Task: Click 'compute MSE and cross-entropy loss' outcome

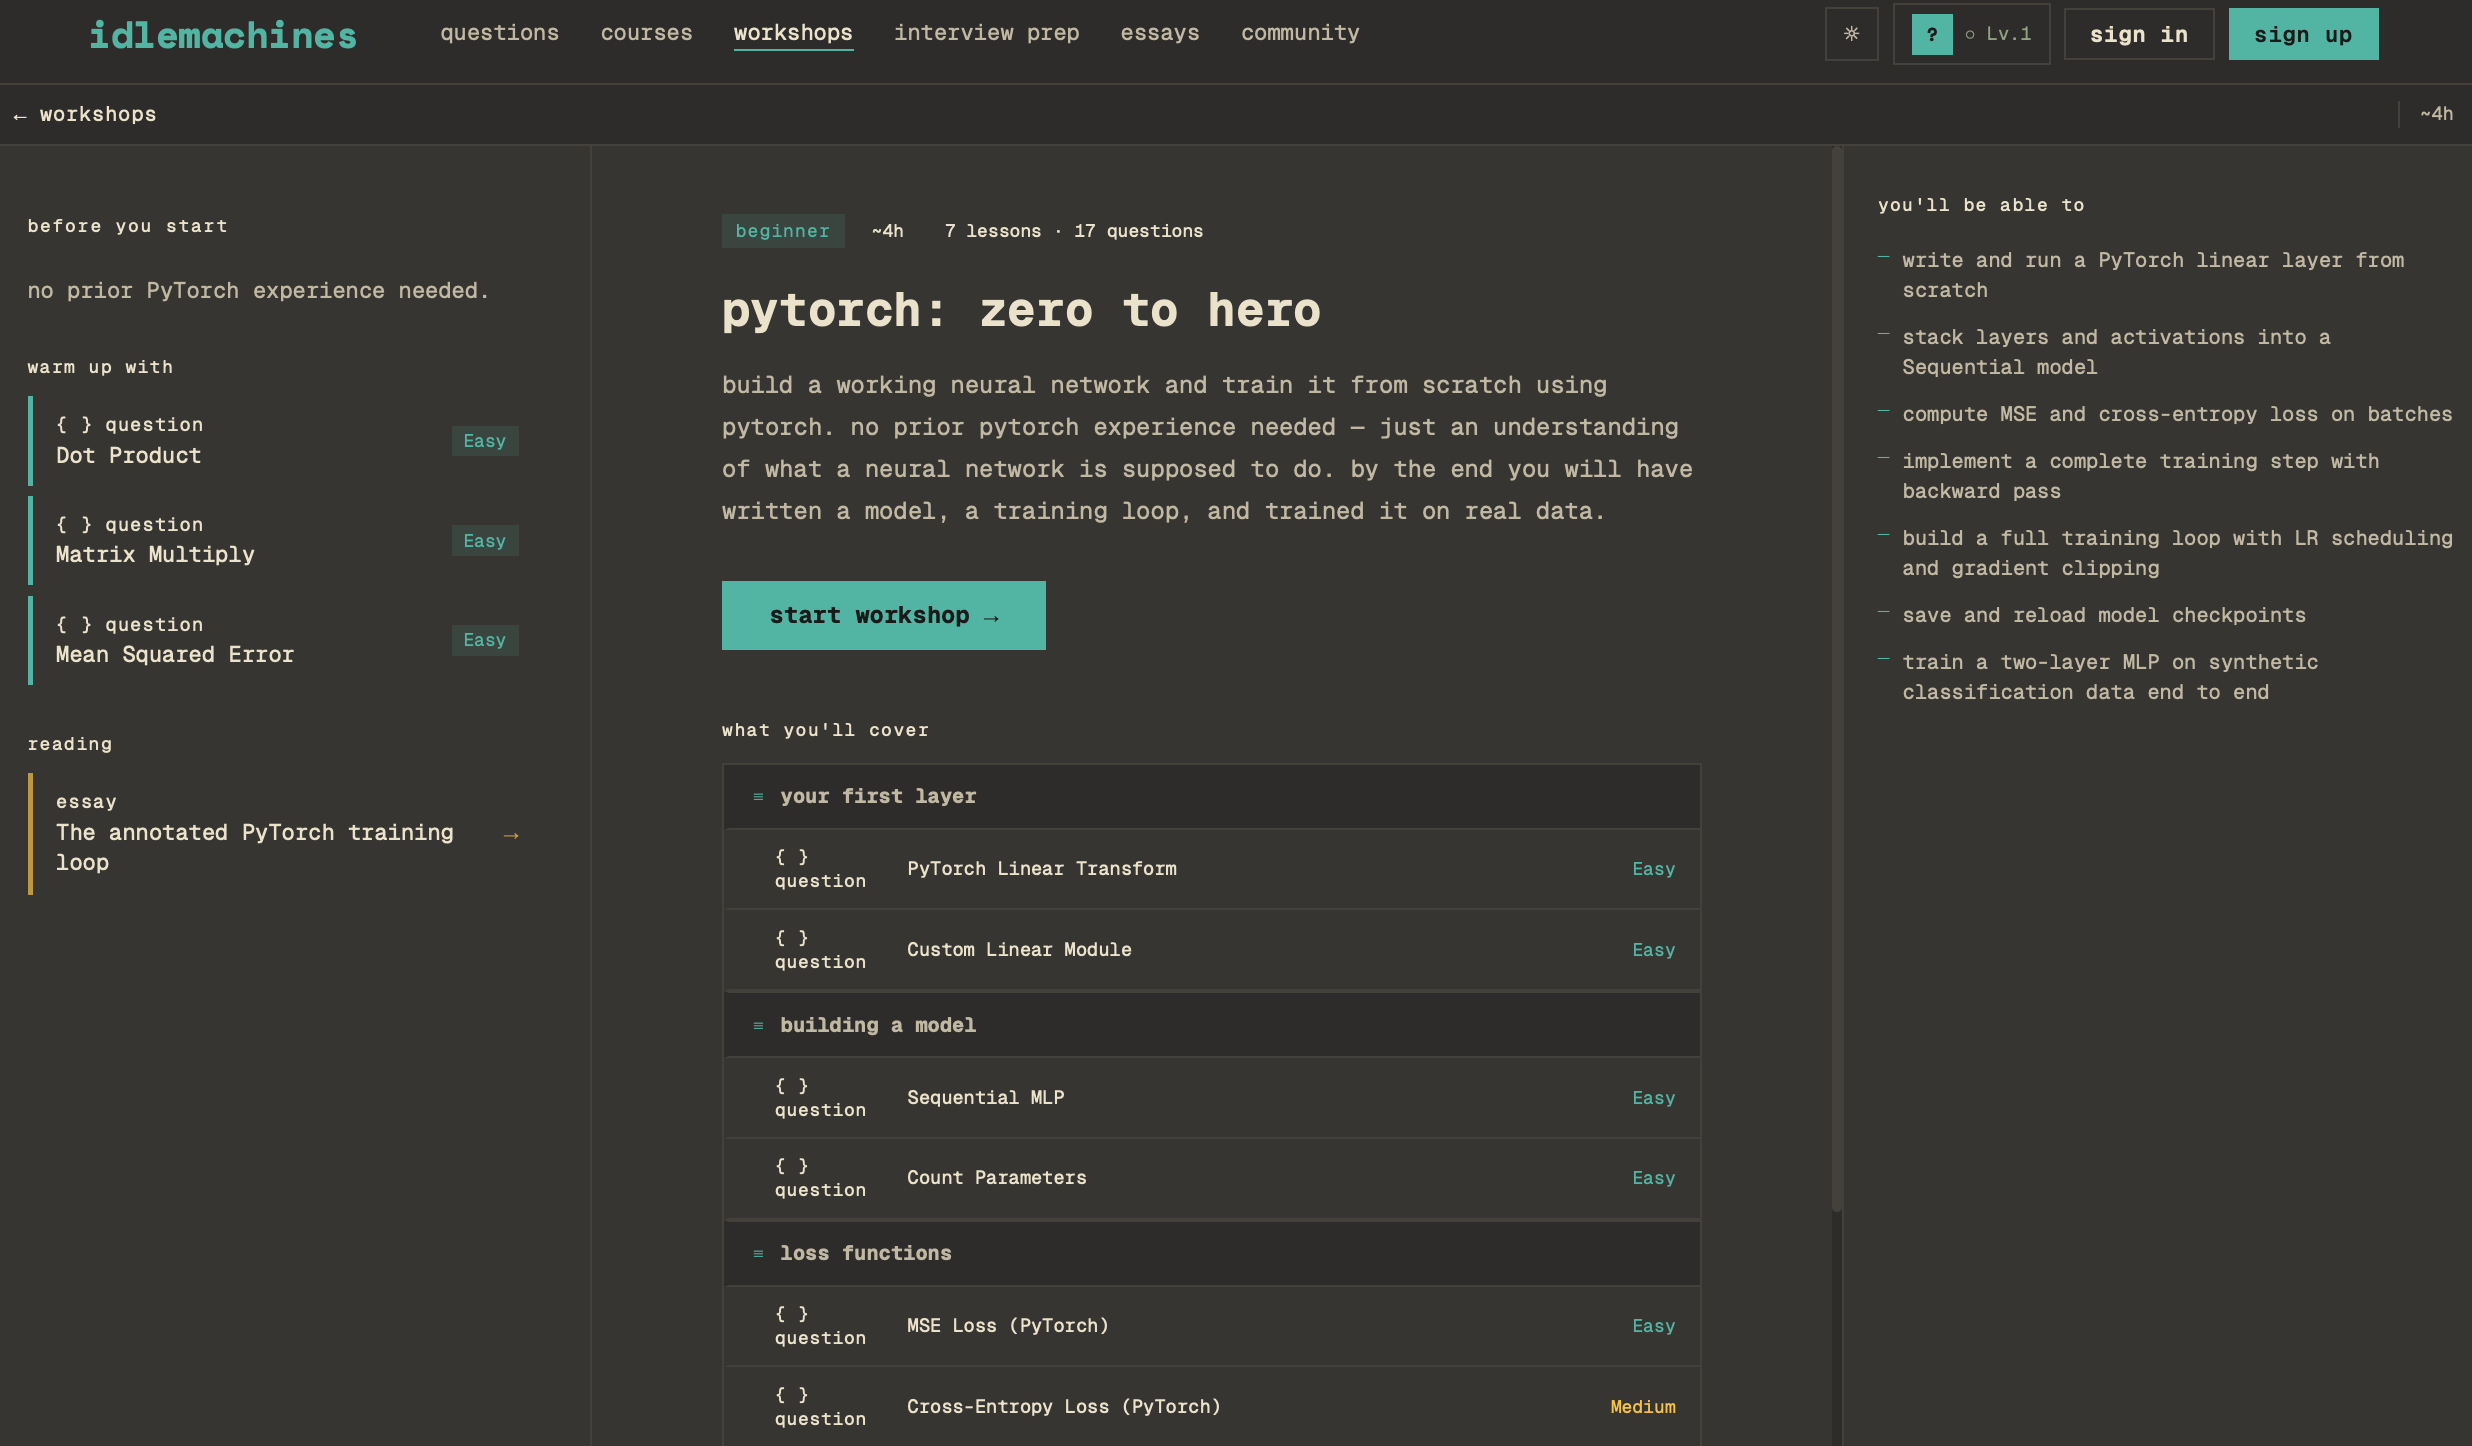Action: tap(2177, 415)
